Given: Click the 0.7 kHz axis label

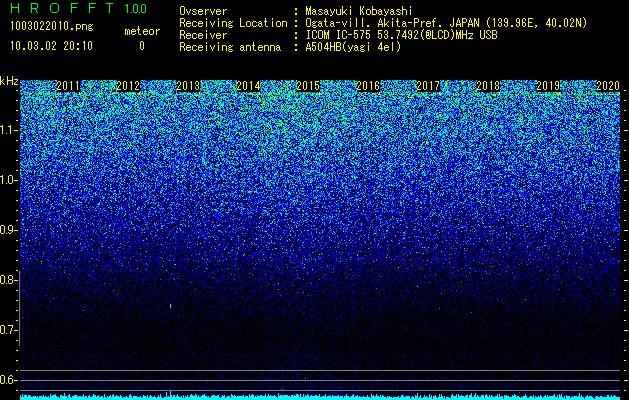Looking at the screenshot, I should coord(8,330).
